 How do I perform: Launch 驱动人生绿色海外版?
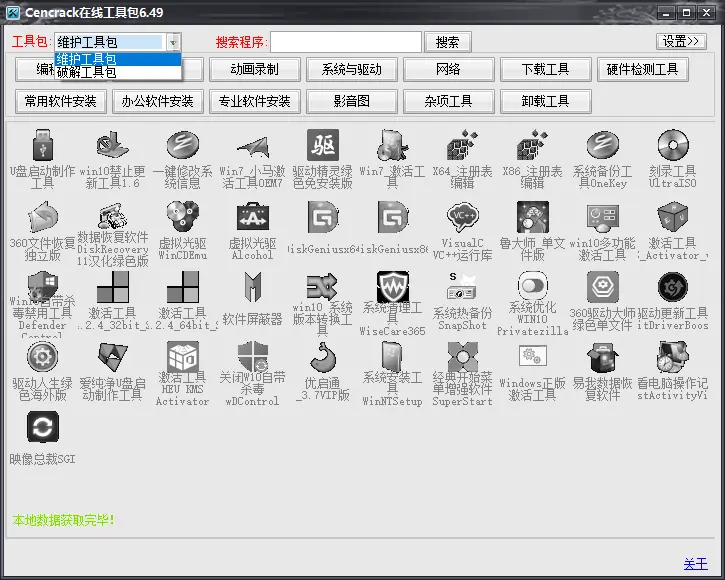(43, 357)
